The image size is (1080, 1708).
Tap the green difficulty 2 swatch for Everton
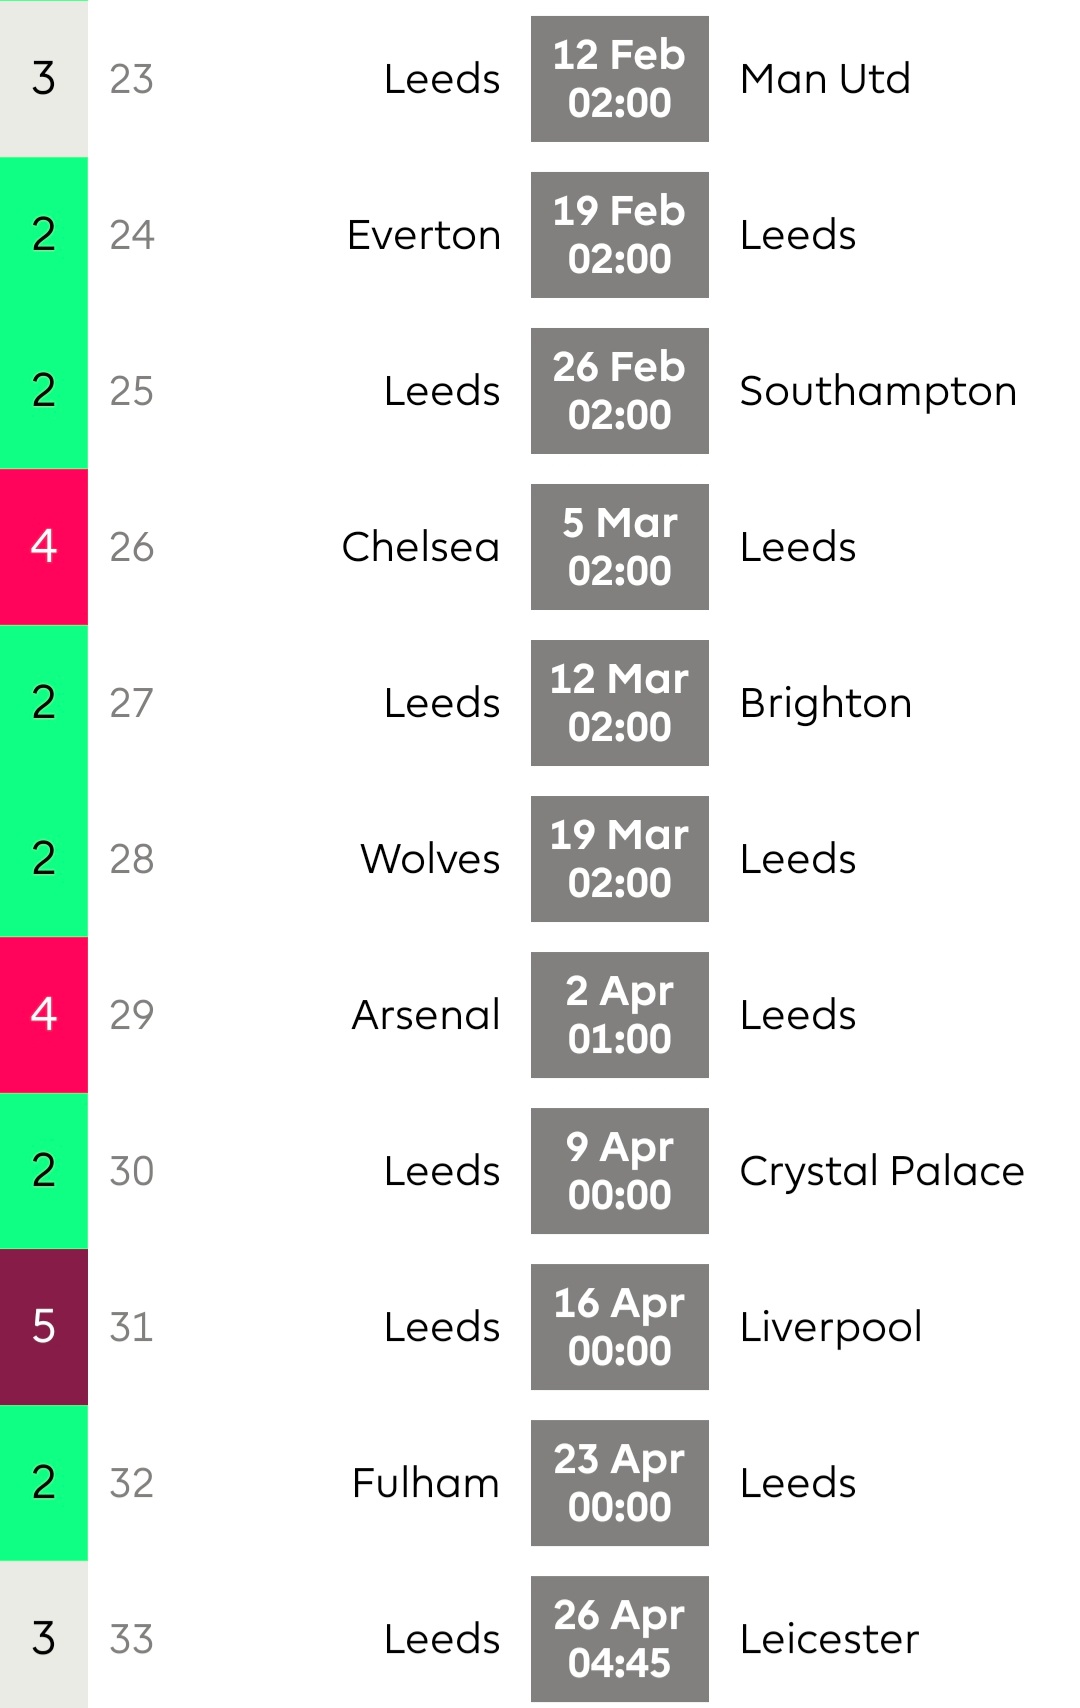coord(44,235)
